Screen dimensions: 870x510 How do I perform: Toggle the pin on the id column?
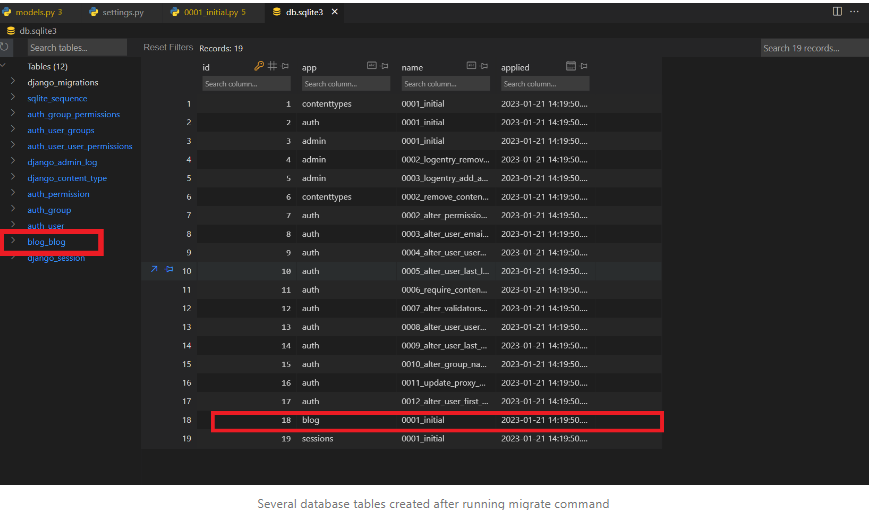[285, 67]
